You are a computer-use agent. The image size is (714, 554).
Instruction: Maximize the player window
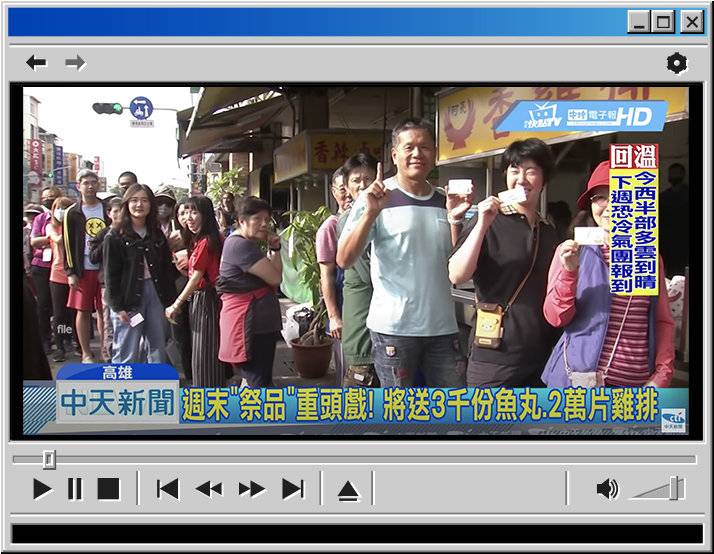[x=663, y=22]
